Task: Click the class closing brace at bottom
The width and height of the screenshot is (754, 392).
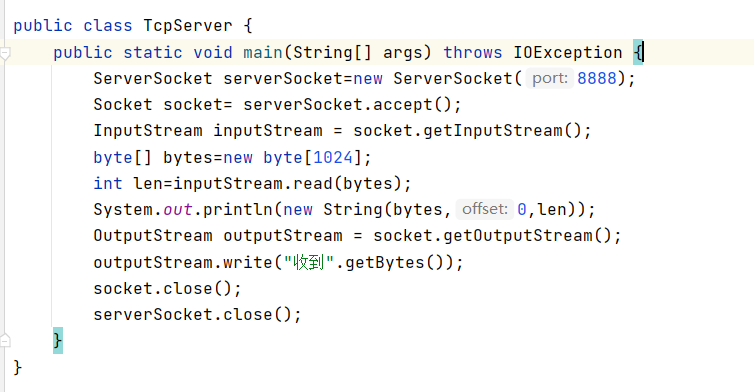Action: (x=18, y=367)
